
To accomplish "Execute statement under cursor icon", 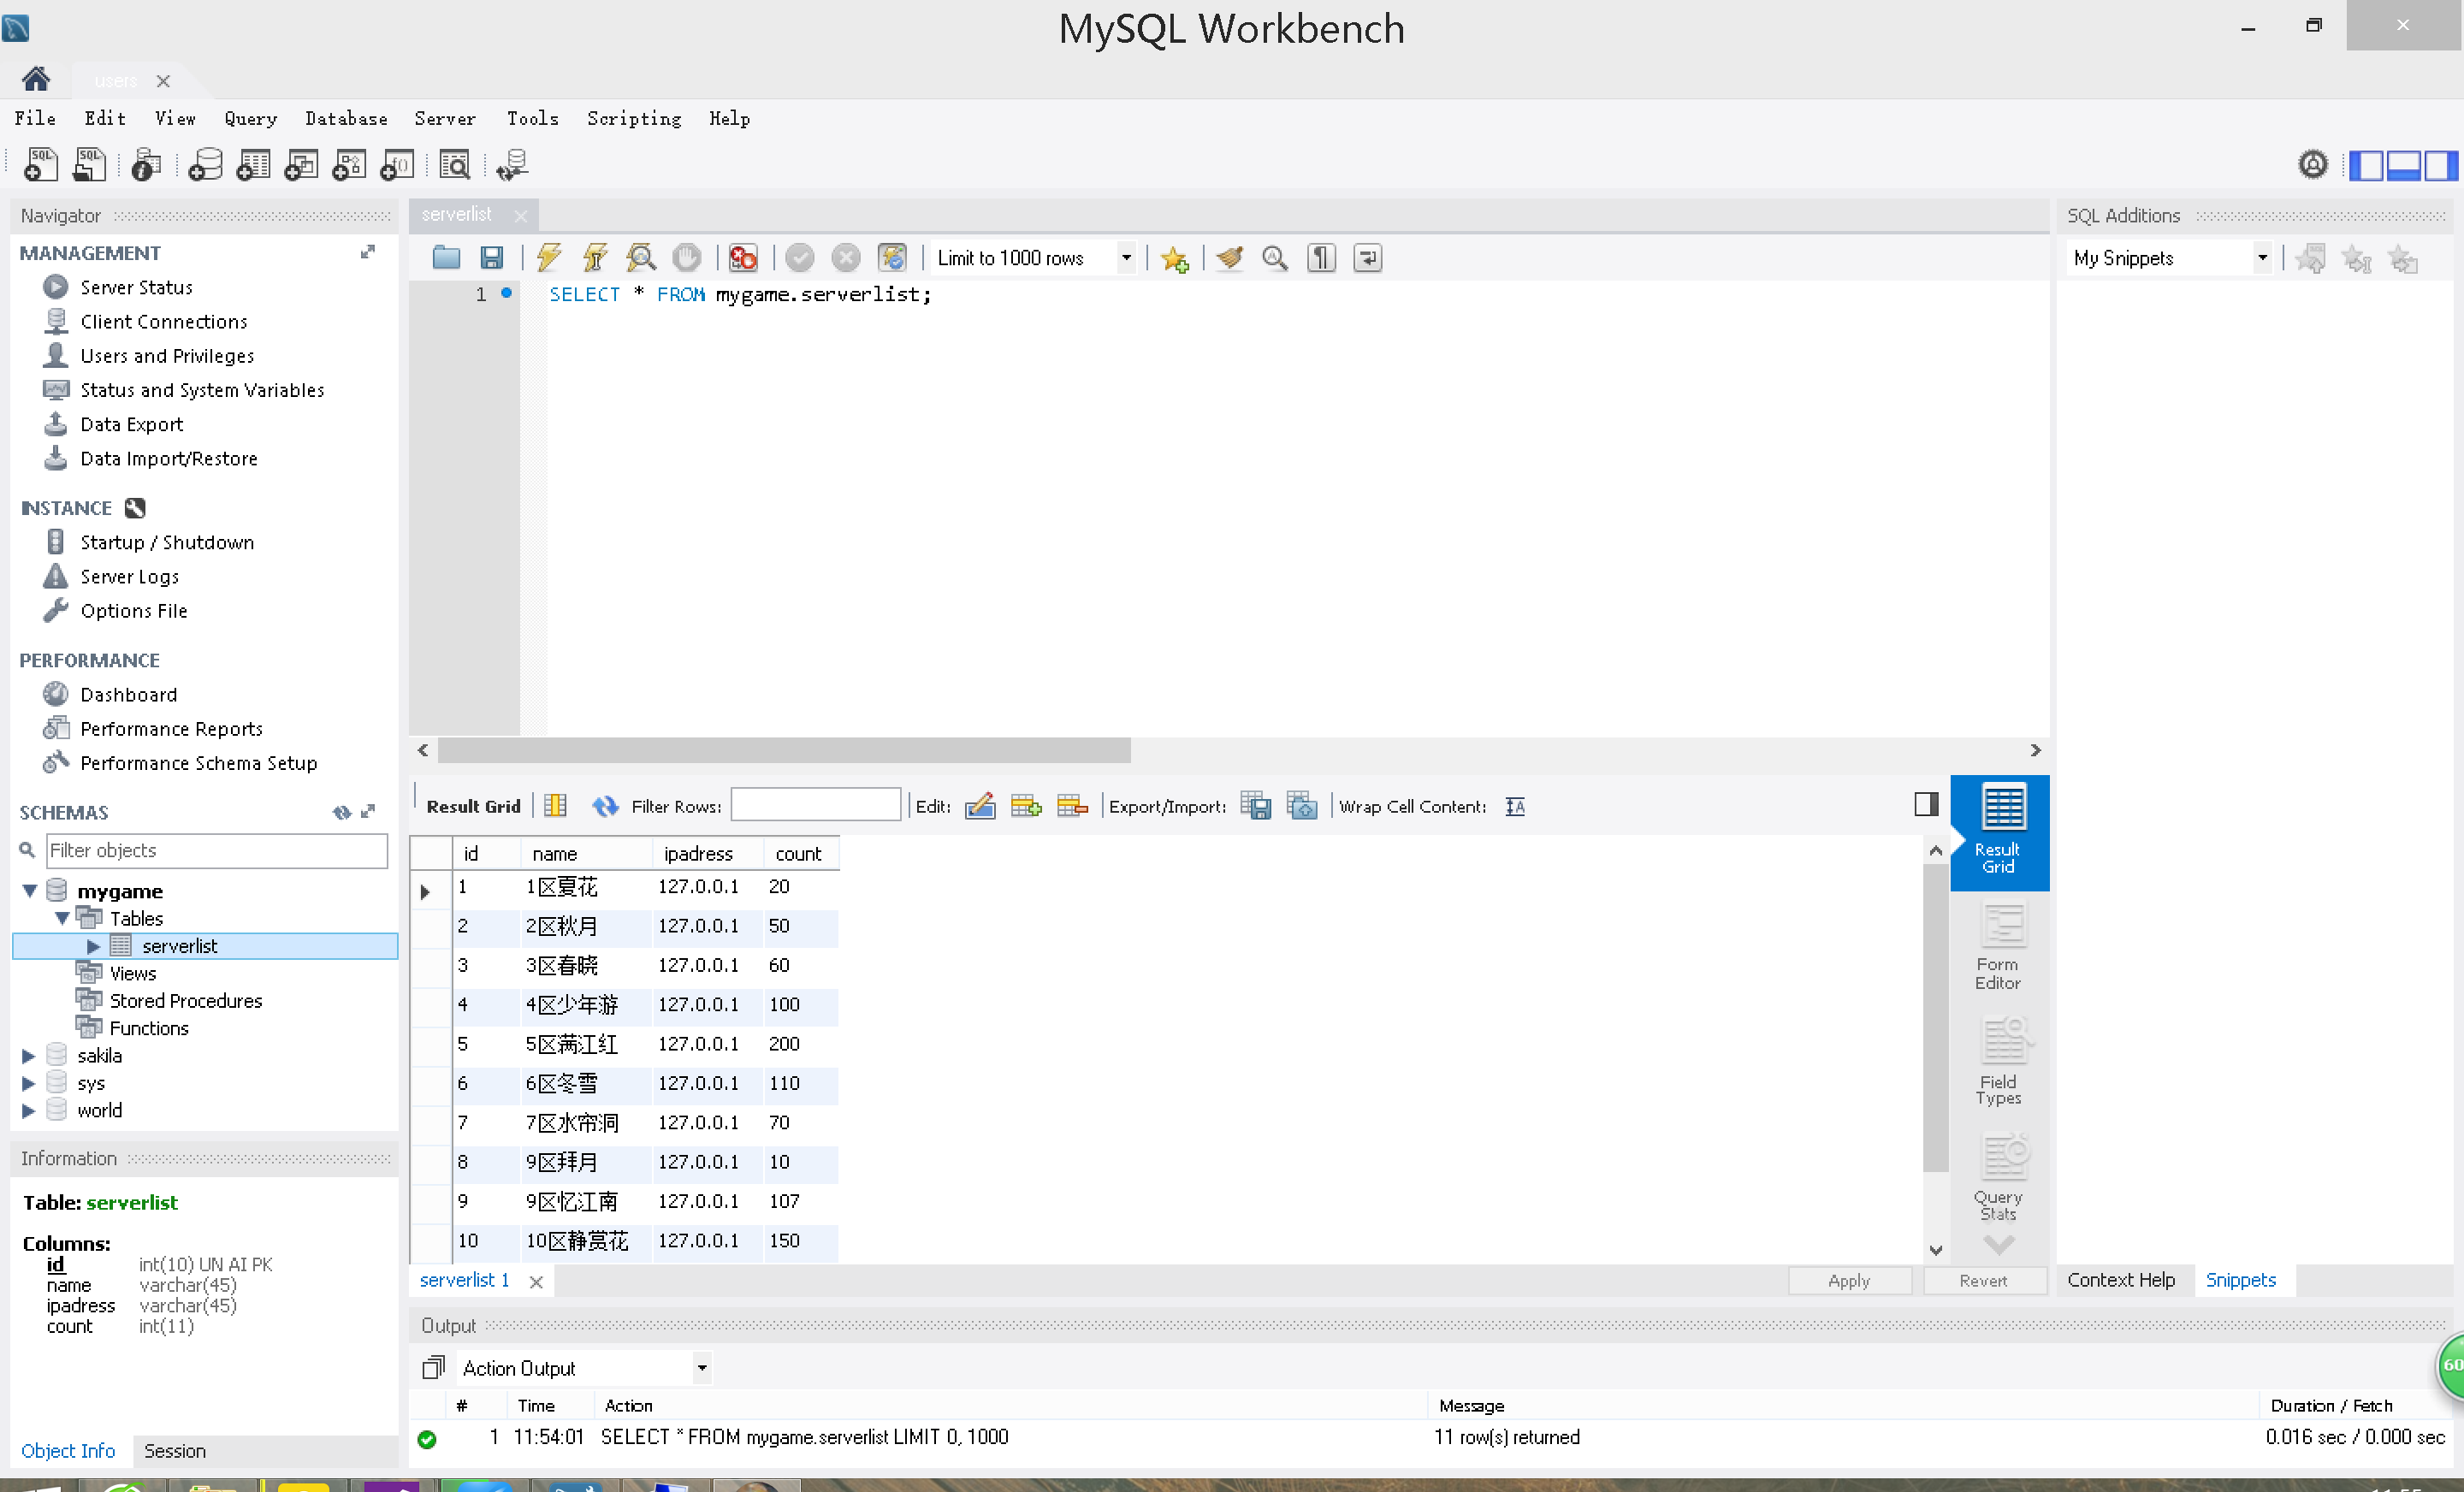I will [595, 258].
